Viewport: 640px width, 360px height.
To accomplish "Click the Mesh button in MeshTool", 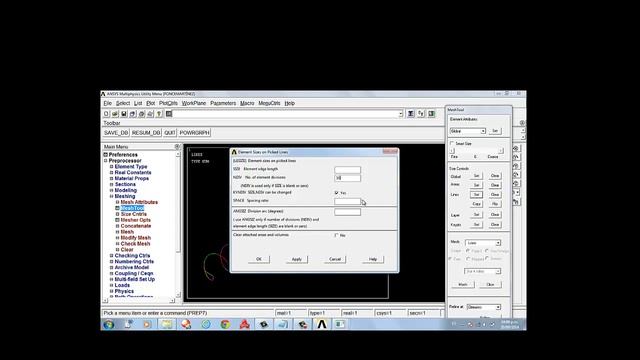I will coord(463,284).
